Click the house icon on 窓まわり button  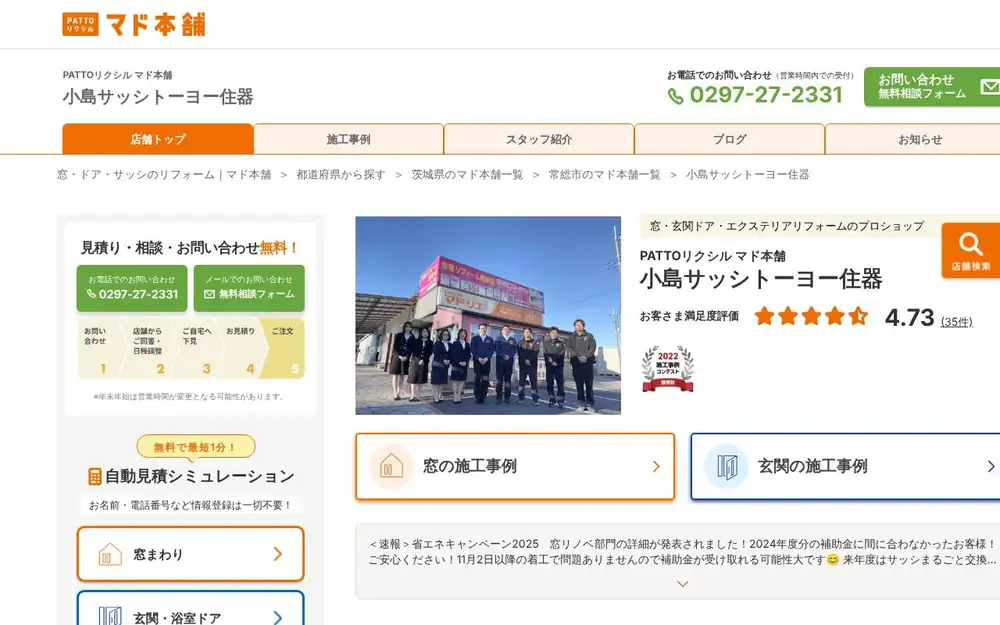[110, 554]
